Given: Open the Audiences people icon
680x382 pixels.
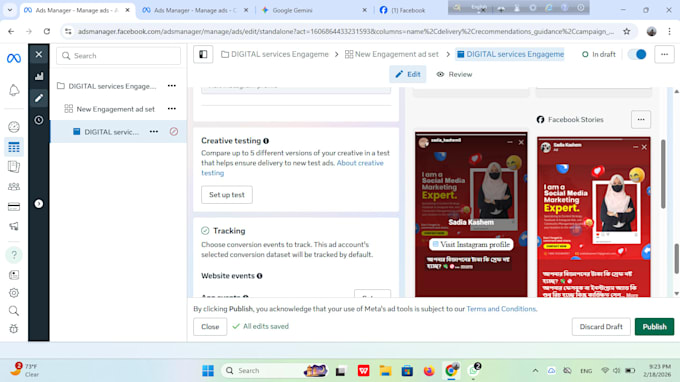Looking at the screenshot, I should [x=14, y=186].
